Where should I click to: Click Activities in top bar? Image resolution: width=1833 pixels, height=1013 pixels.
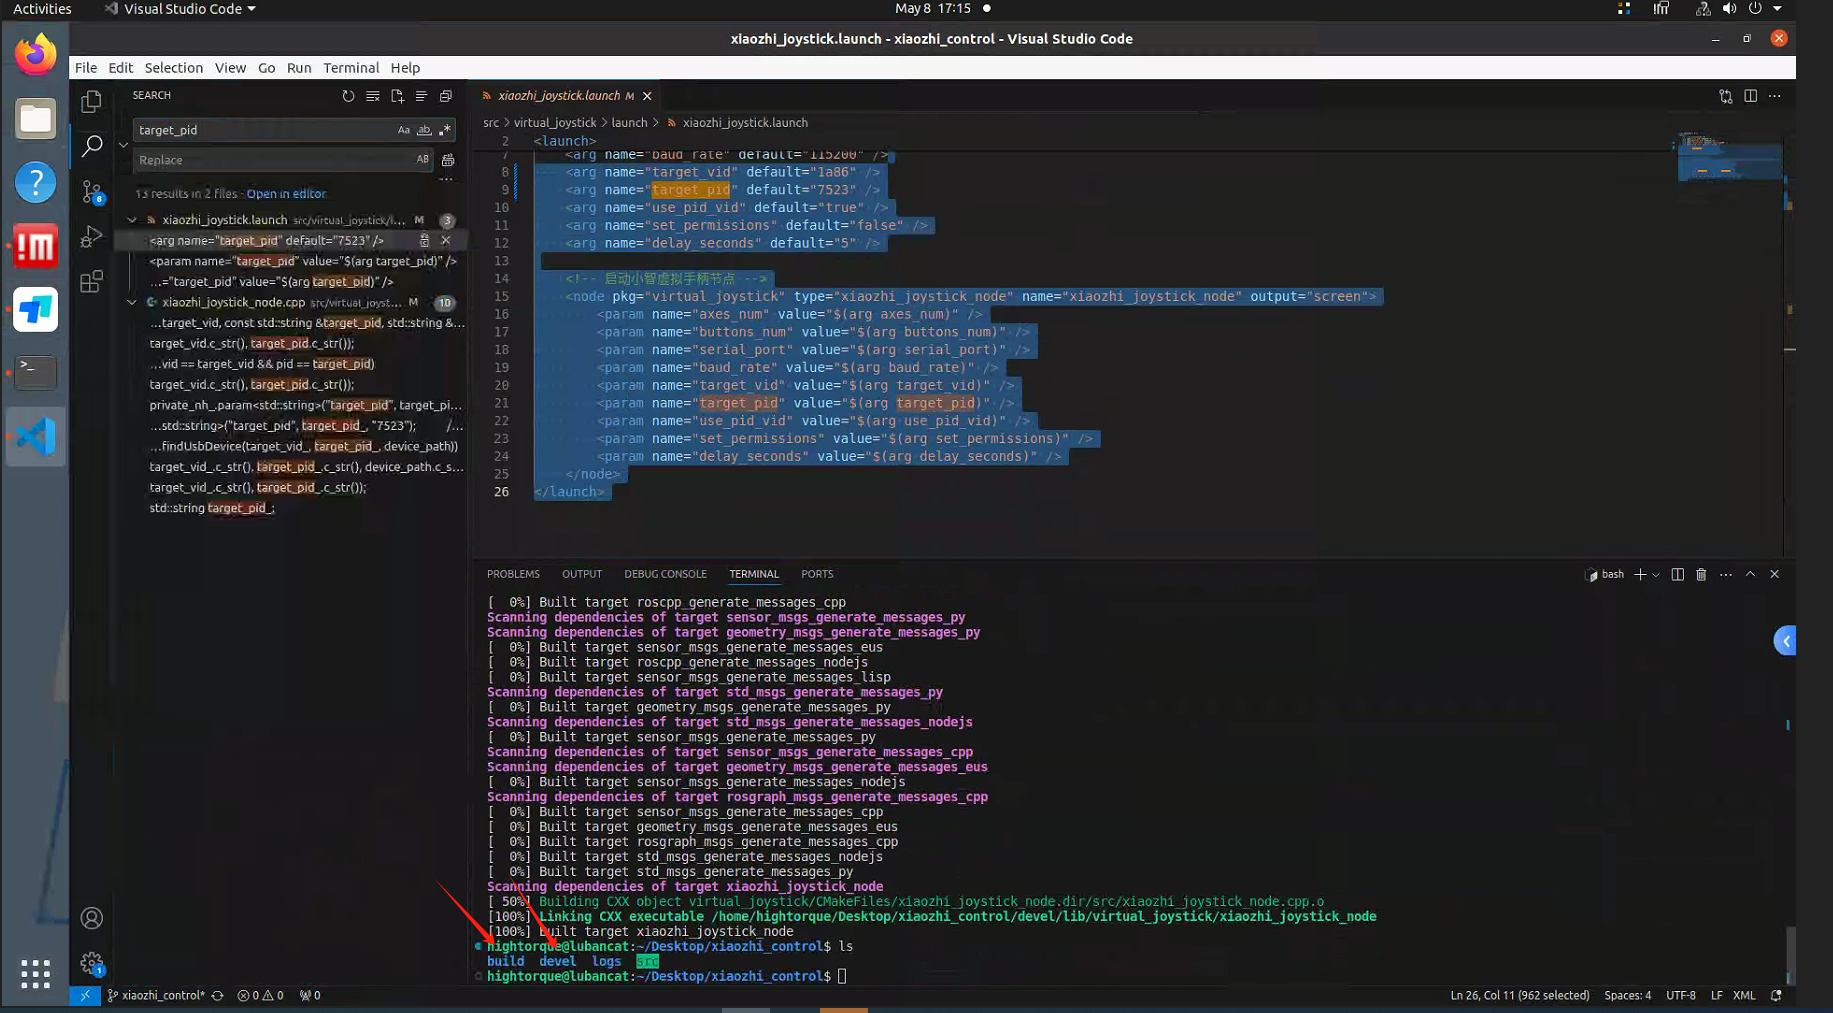42,8
